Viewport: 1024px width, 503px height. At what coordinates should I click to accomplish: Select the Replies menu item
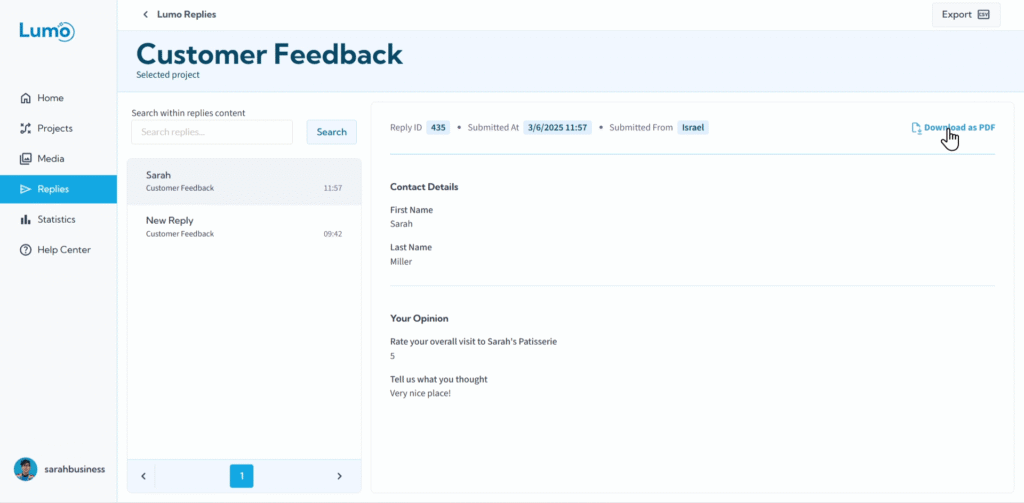58,189
